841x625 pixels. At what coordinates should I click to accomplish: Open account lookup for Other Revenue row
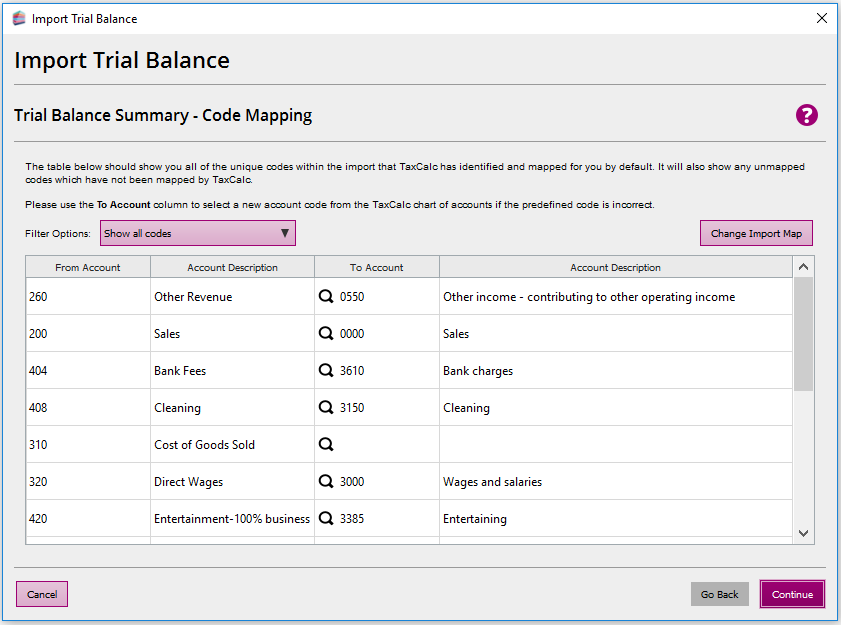326,296
